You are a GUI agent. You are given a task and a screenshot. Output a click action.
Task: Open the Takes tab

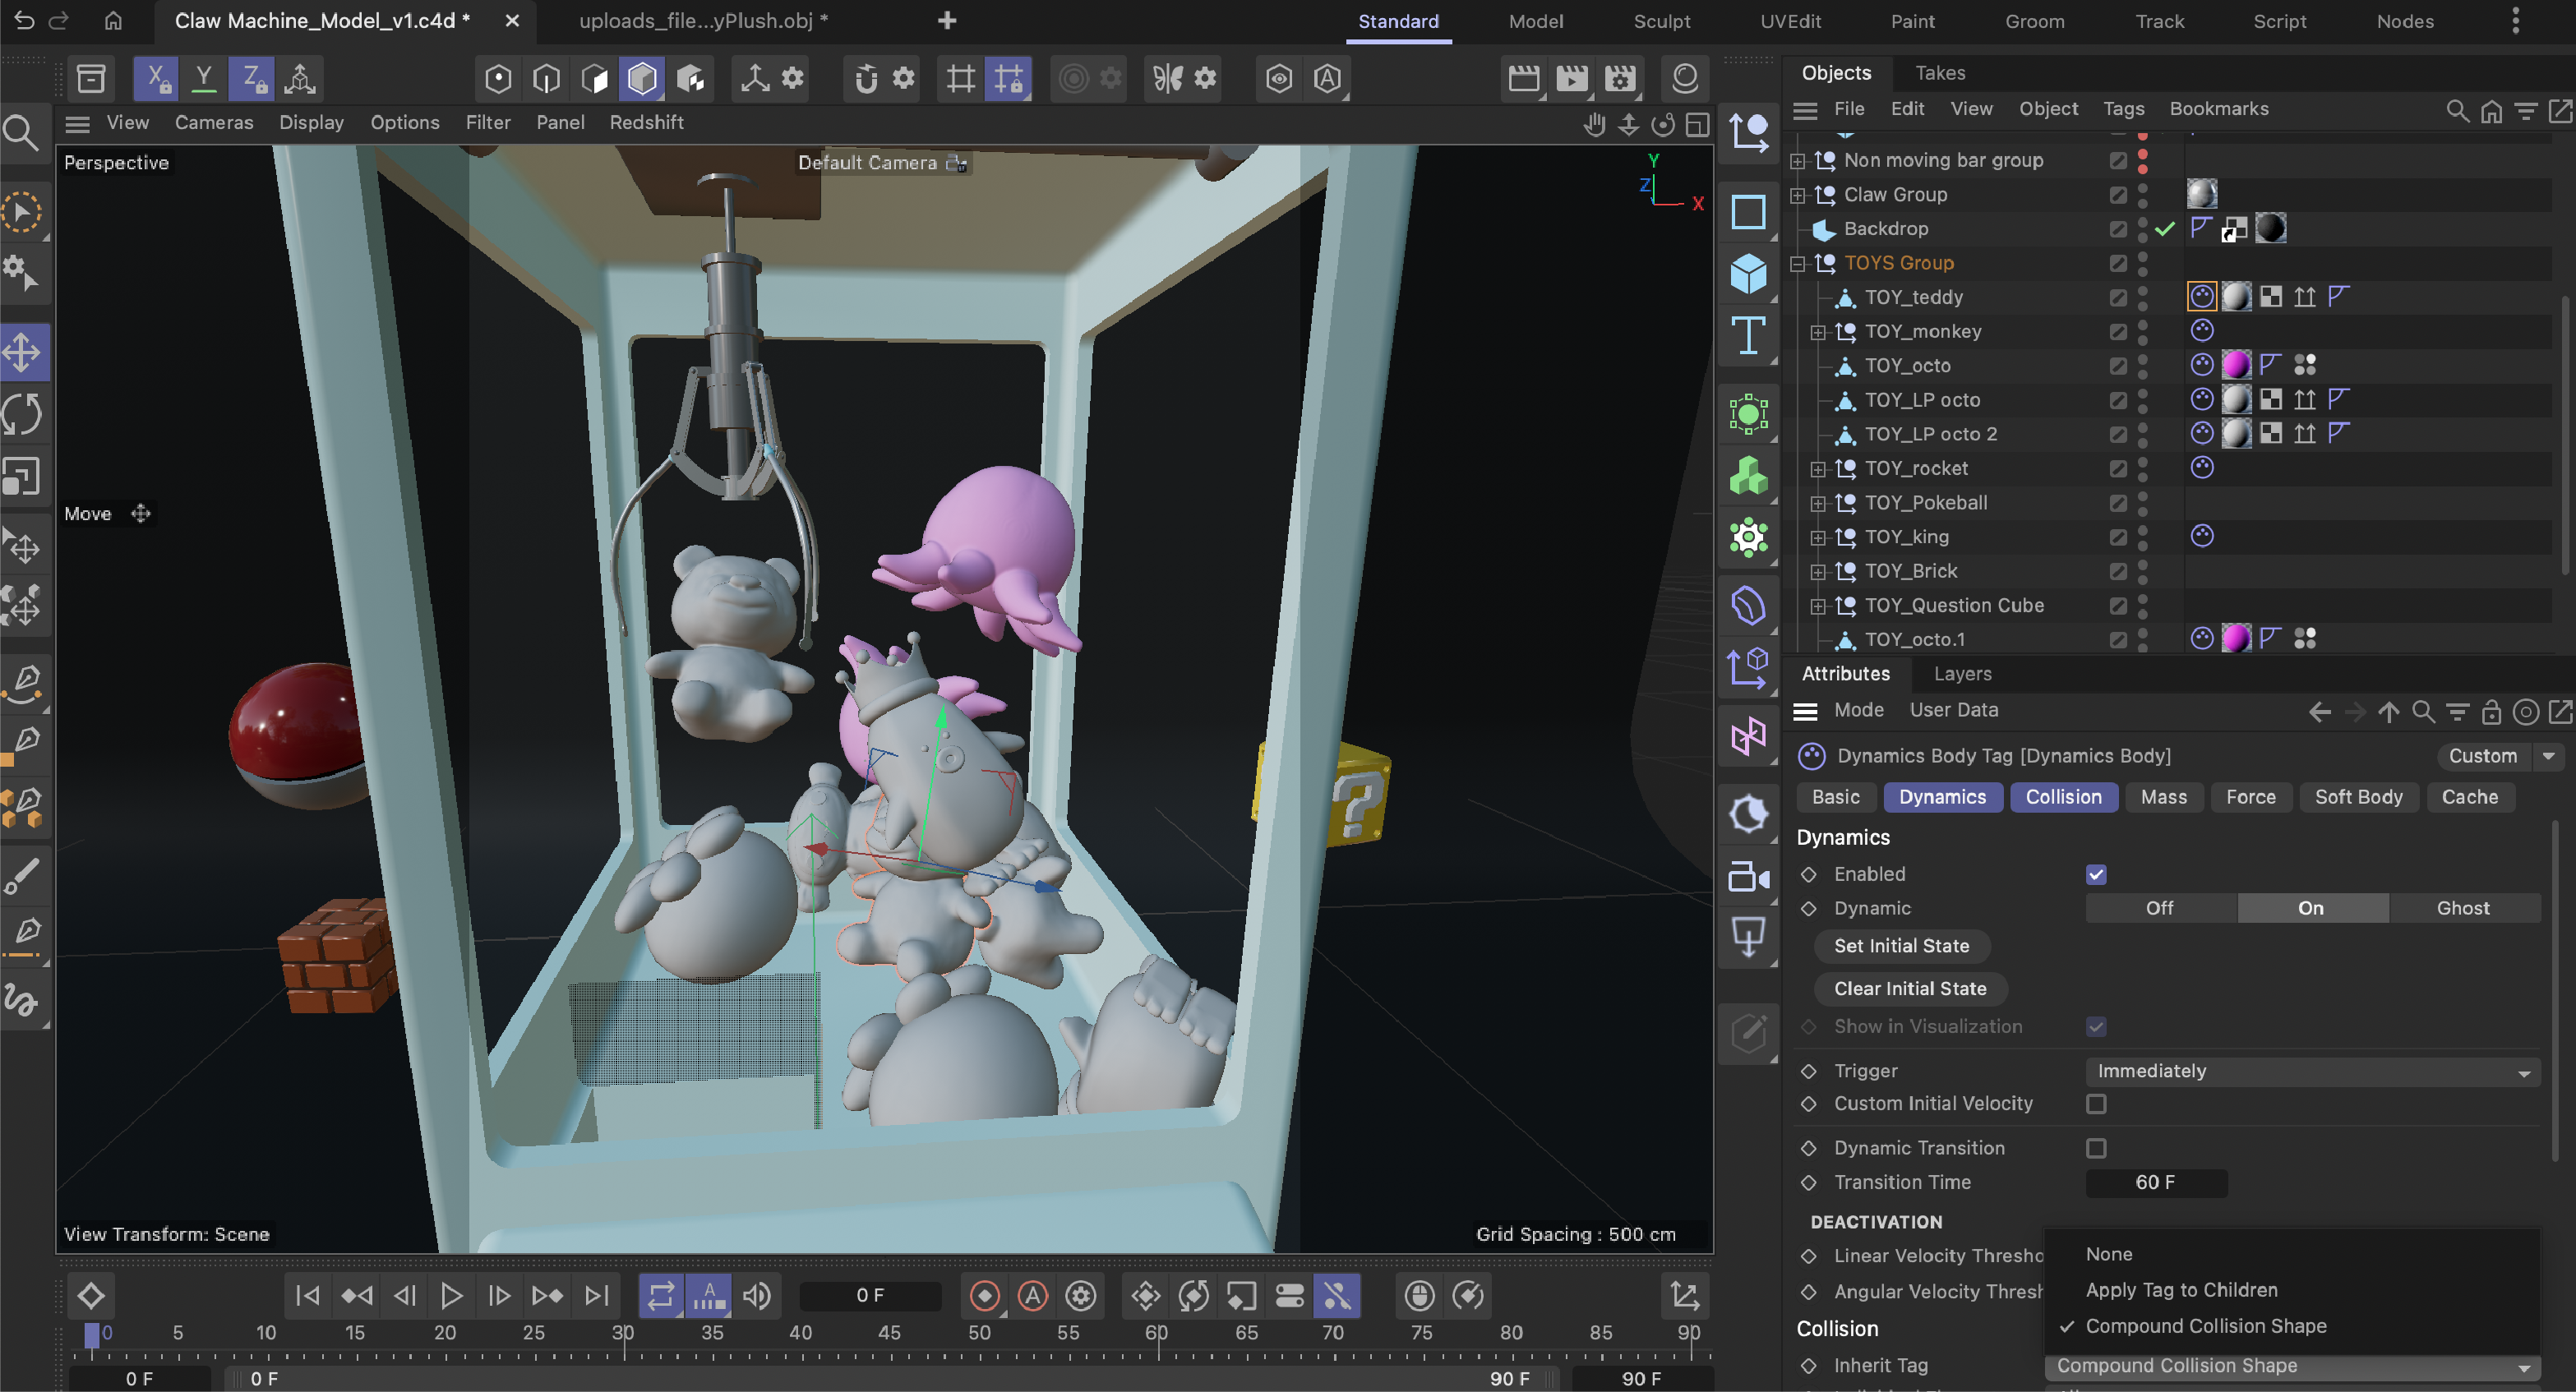(1940, 72)
